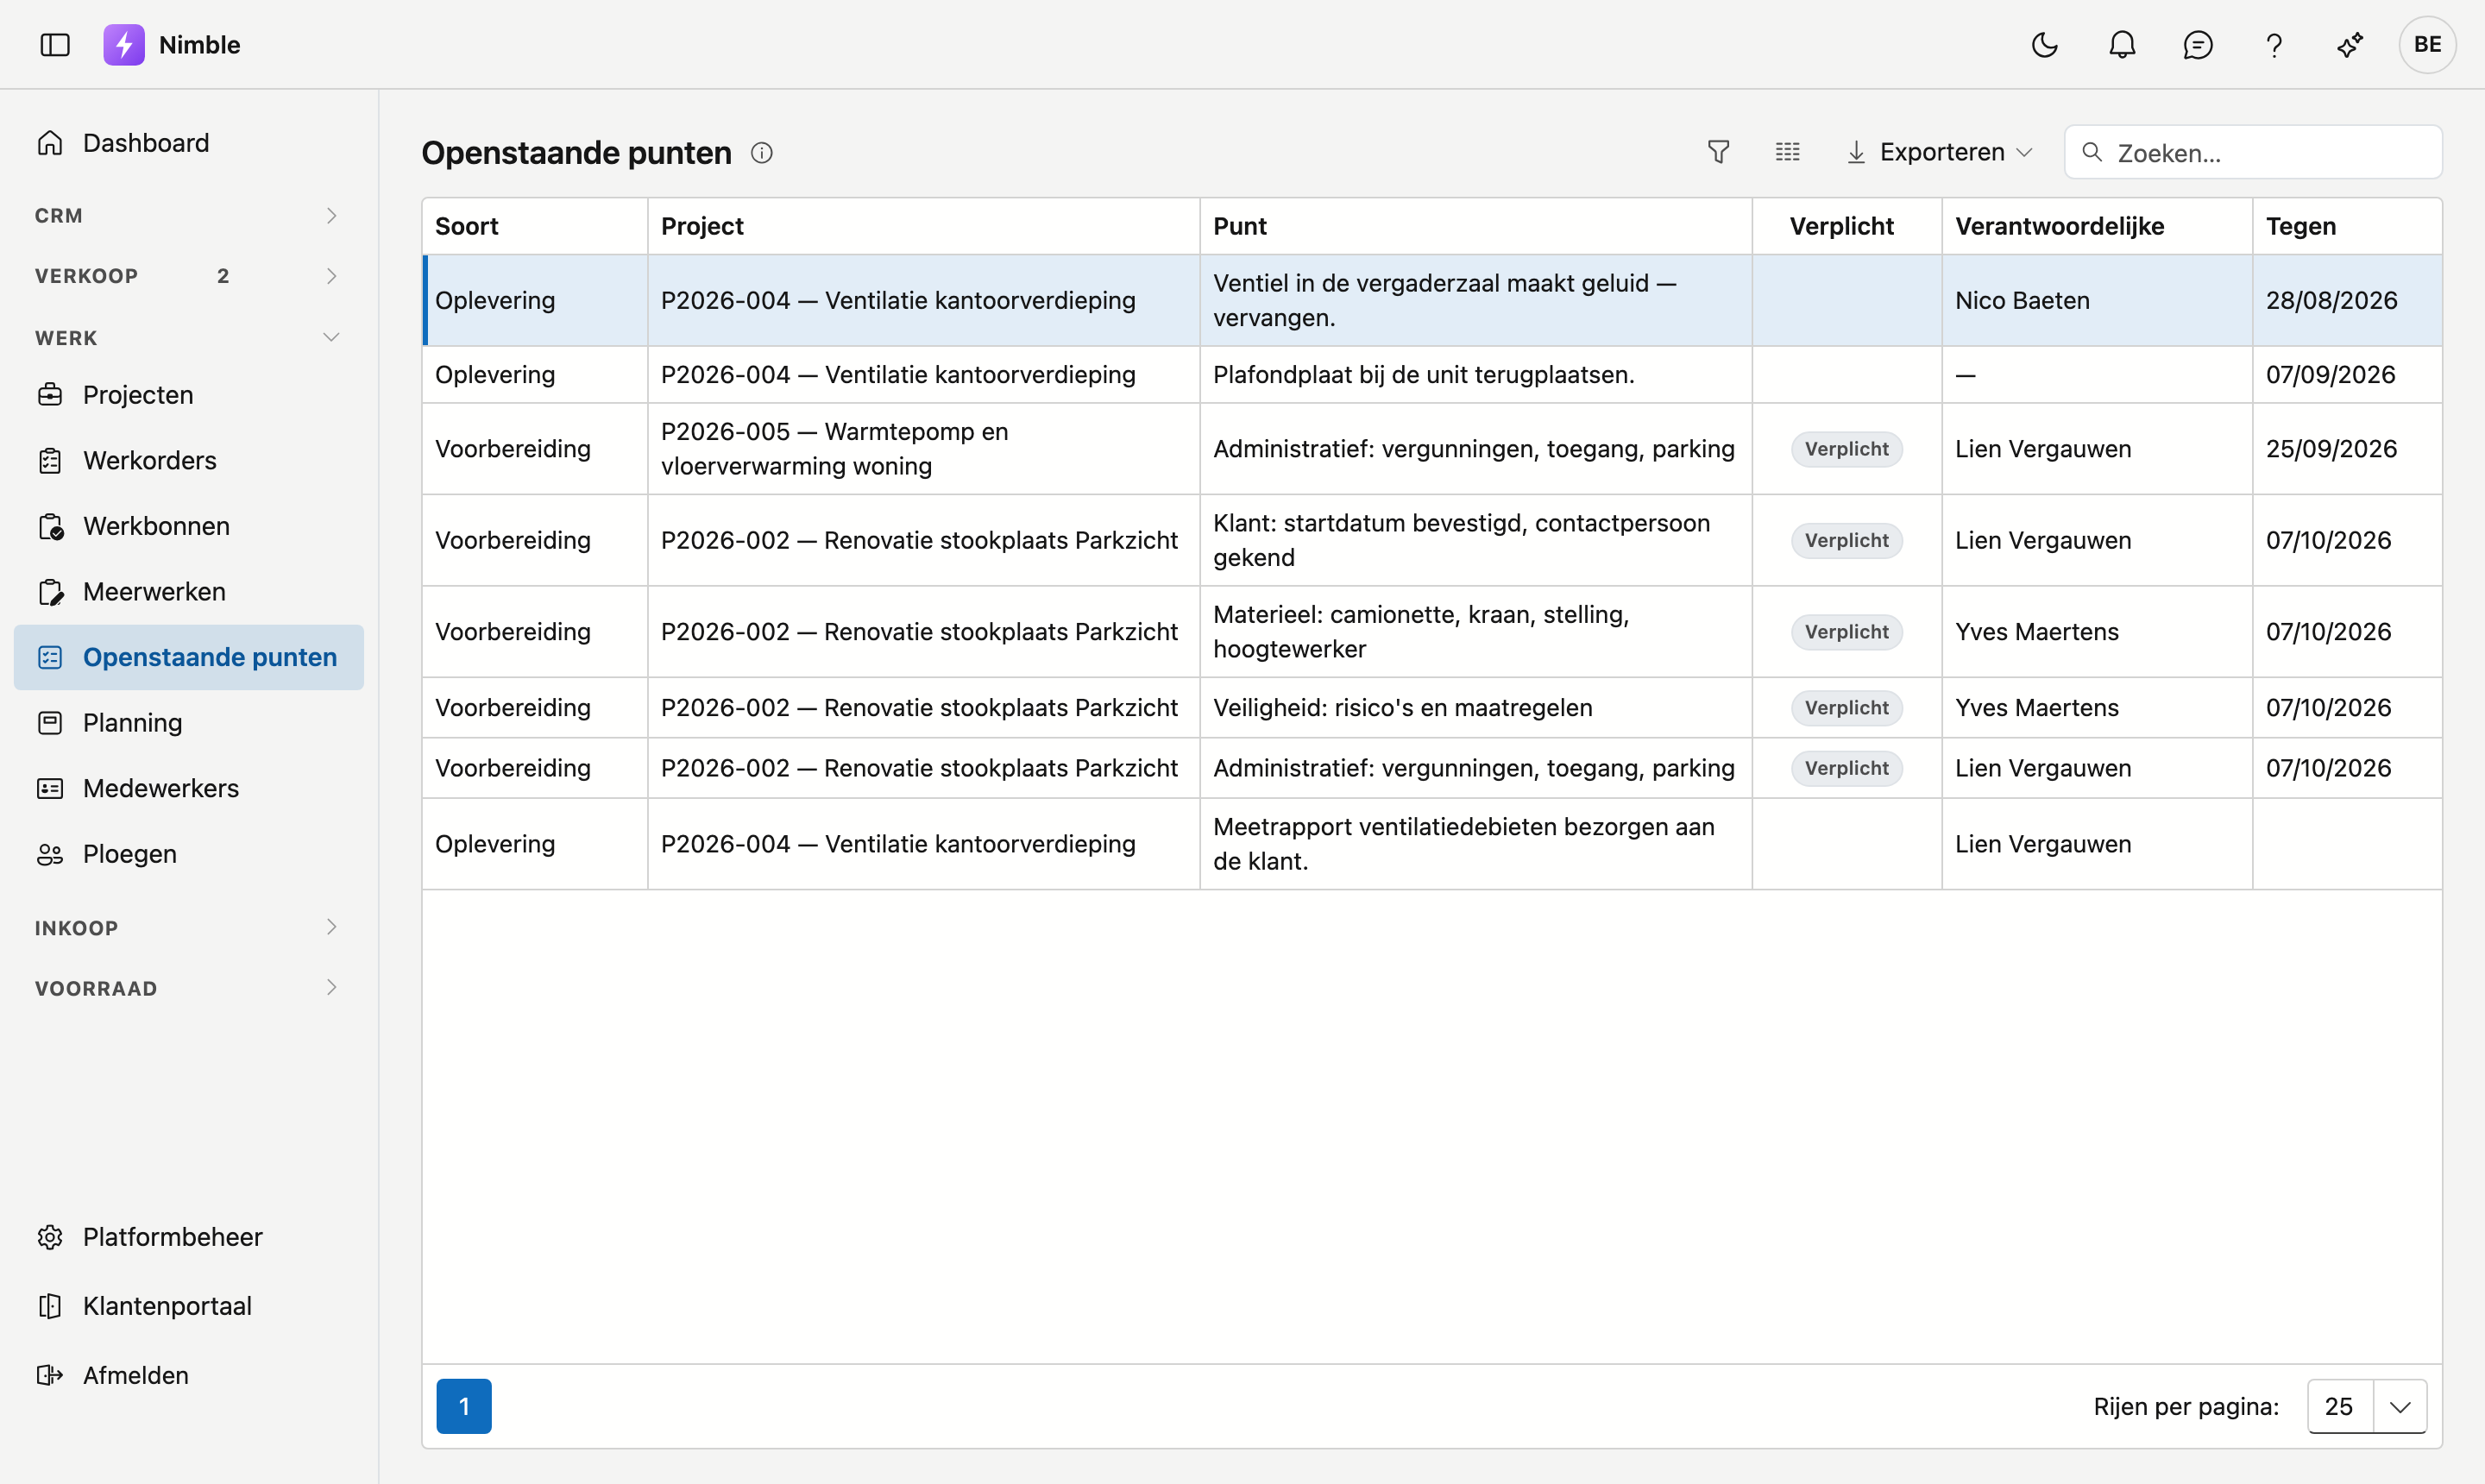This screenshot has height=1484, width=2485.
Task: Switch to dark mode moon icon
Action: click(2045, 45)
